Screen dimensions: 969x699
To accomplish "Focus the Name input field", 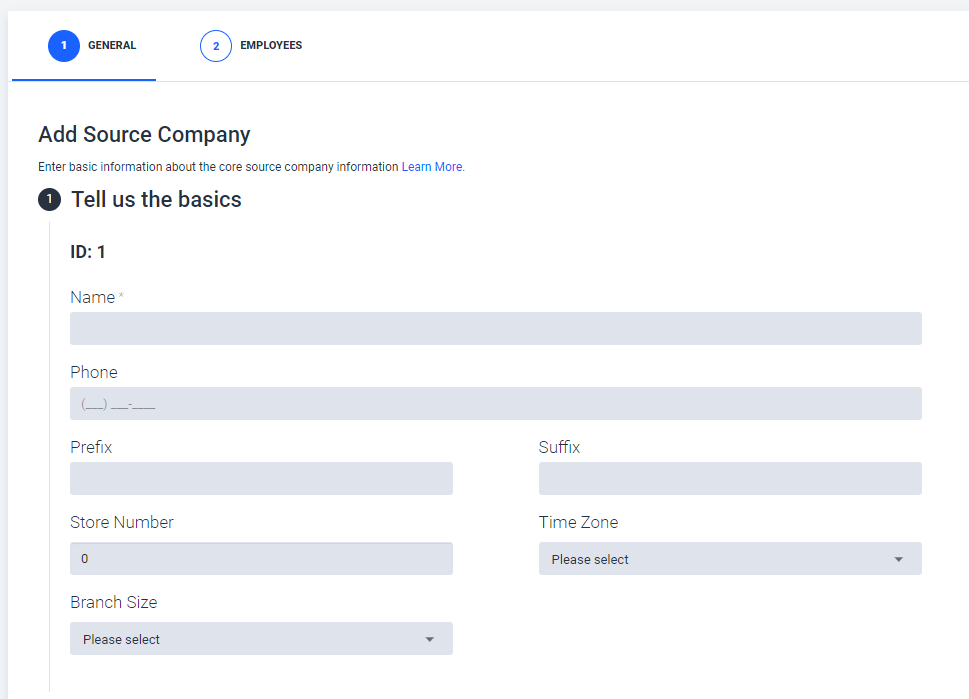I will [496, 328].
